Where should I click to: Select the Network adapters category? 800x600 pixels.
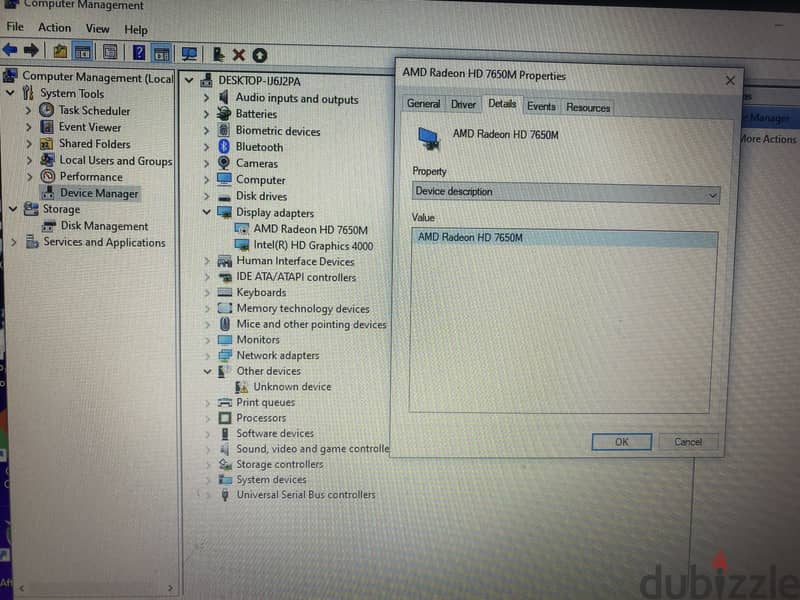point(278,355)
